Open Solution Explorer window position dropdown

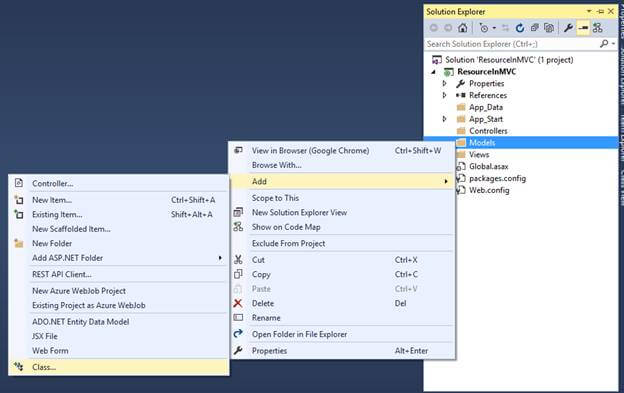(x=589, y=12)
